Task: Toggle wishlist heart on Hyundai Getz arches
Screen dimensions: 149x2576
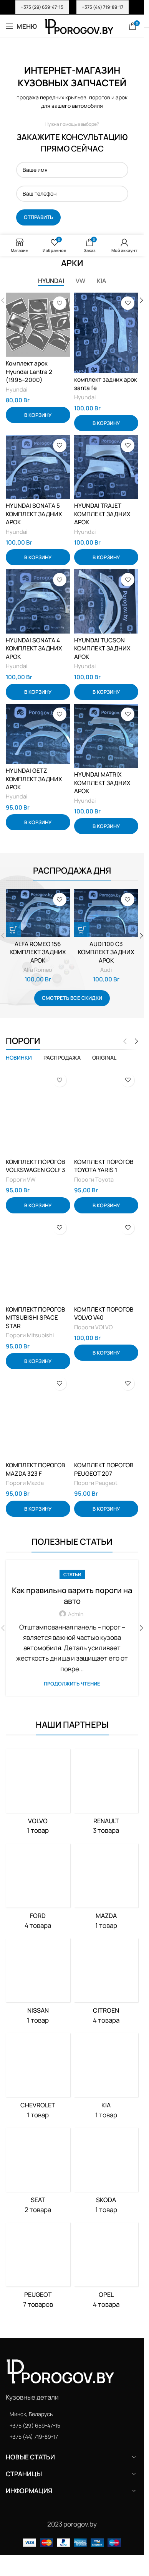Action: [x=59, y=714]
